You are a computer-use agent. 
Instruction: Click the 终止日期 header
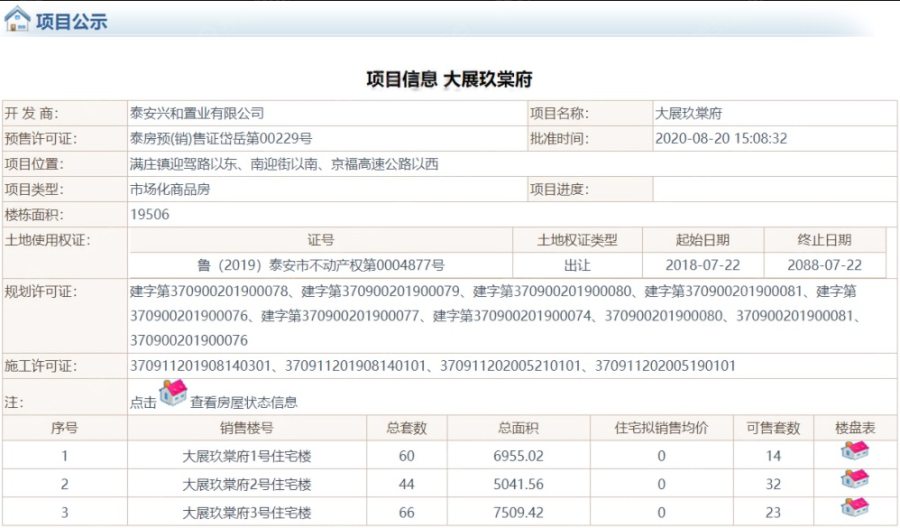pyautogui.click(x=824, y=240)
